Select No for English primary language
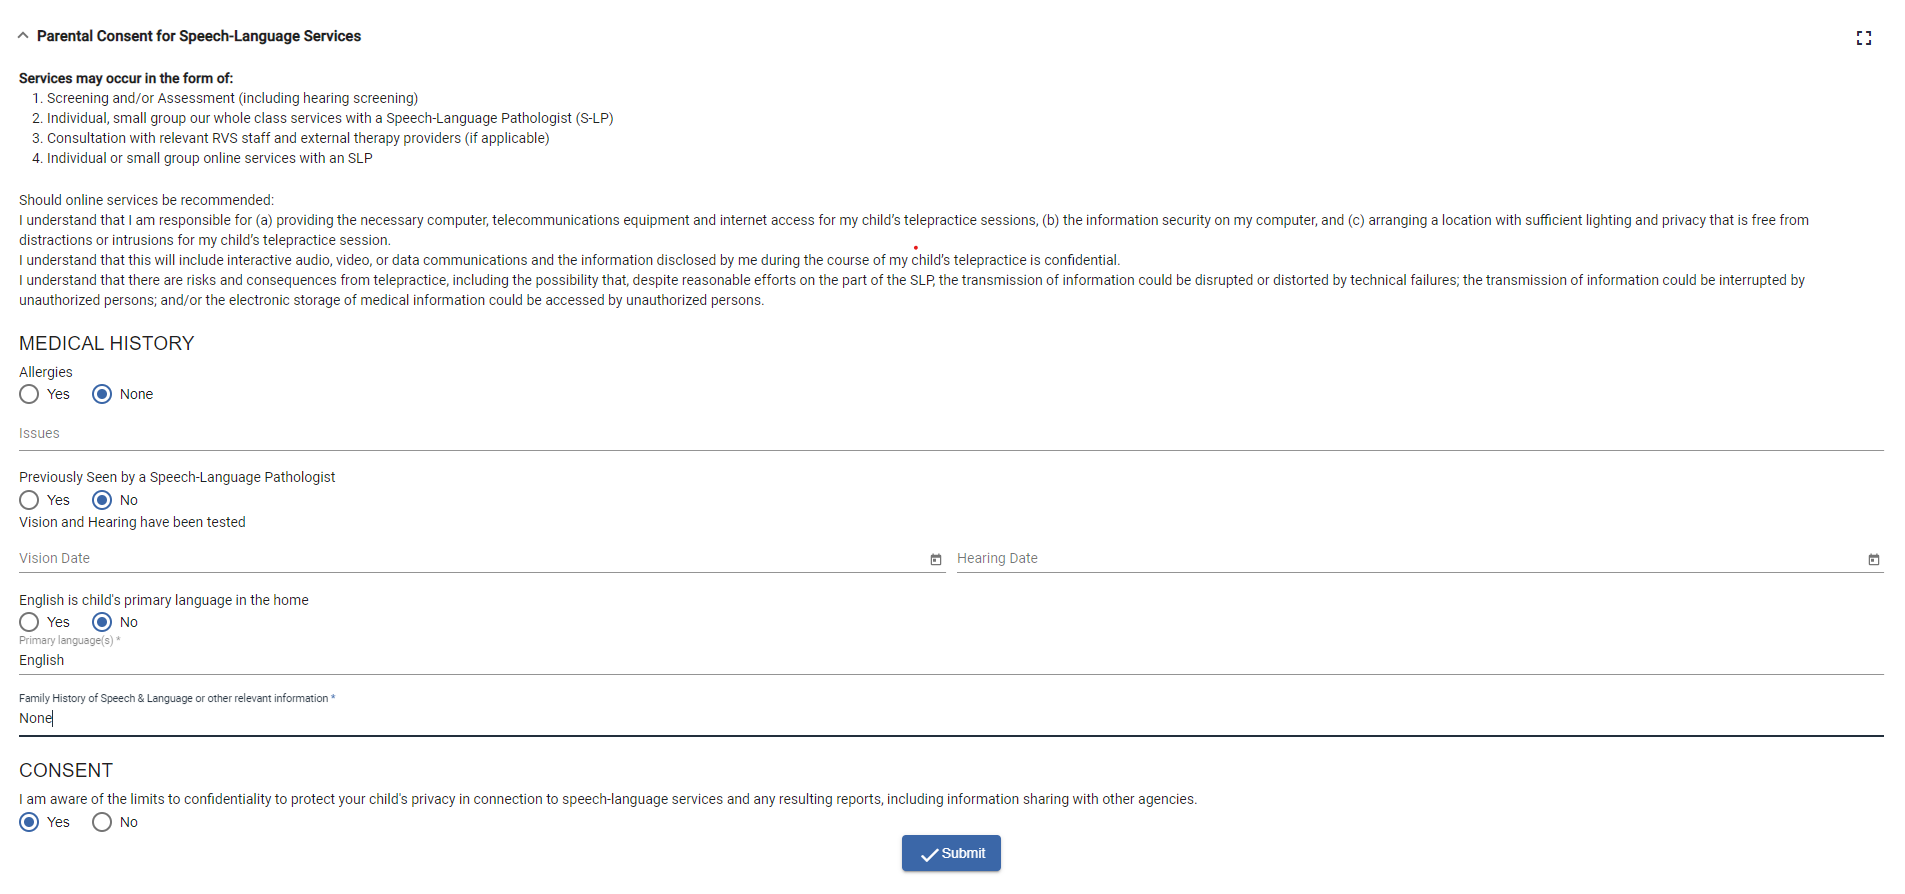The width and height of the screenshot is (1905, 894). [102, 622]
